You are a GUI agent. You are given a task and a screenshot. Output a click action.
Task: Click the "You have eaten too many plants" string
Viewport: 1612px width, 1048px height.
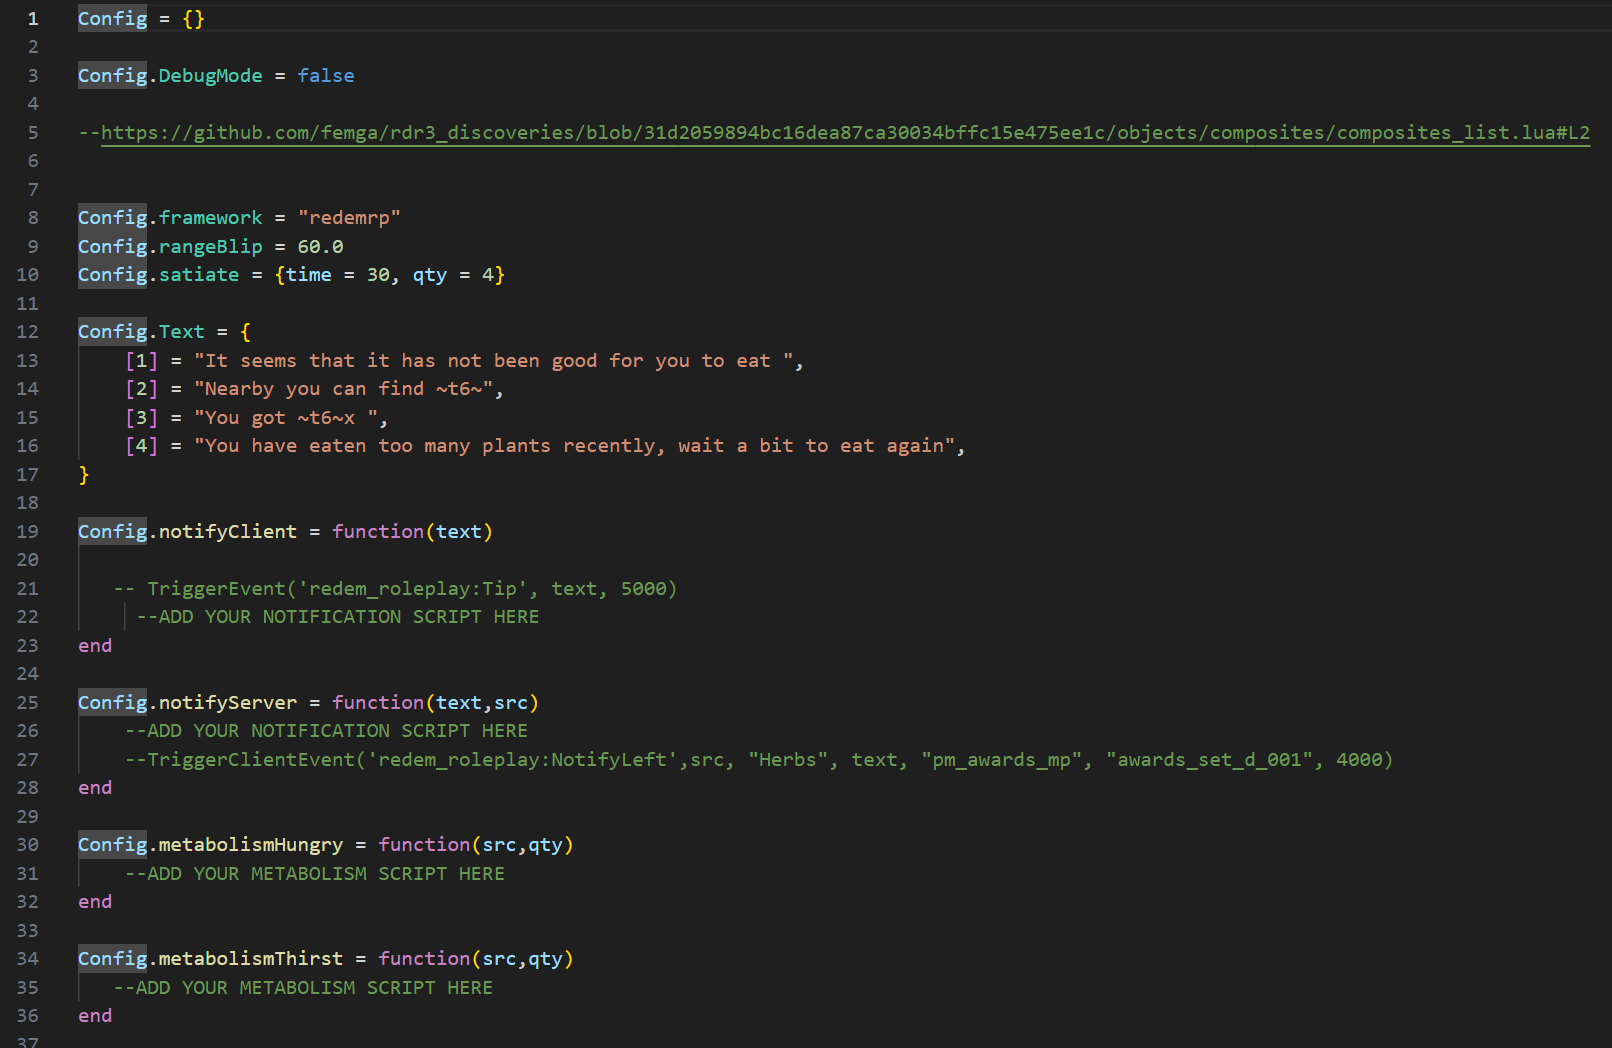(x=575, y=446)
